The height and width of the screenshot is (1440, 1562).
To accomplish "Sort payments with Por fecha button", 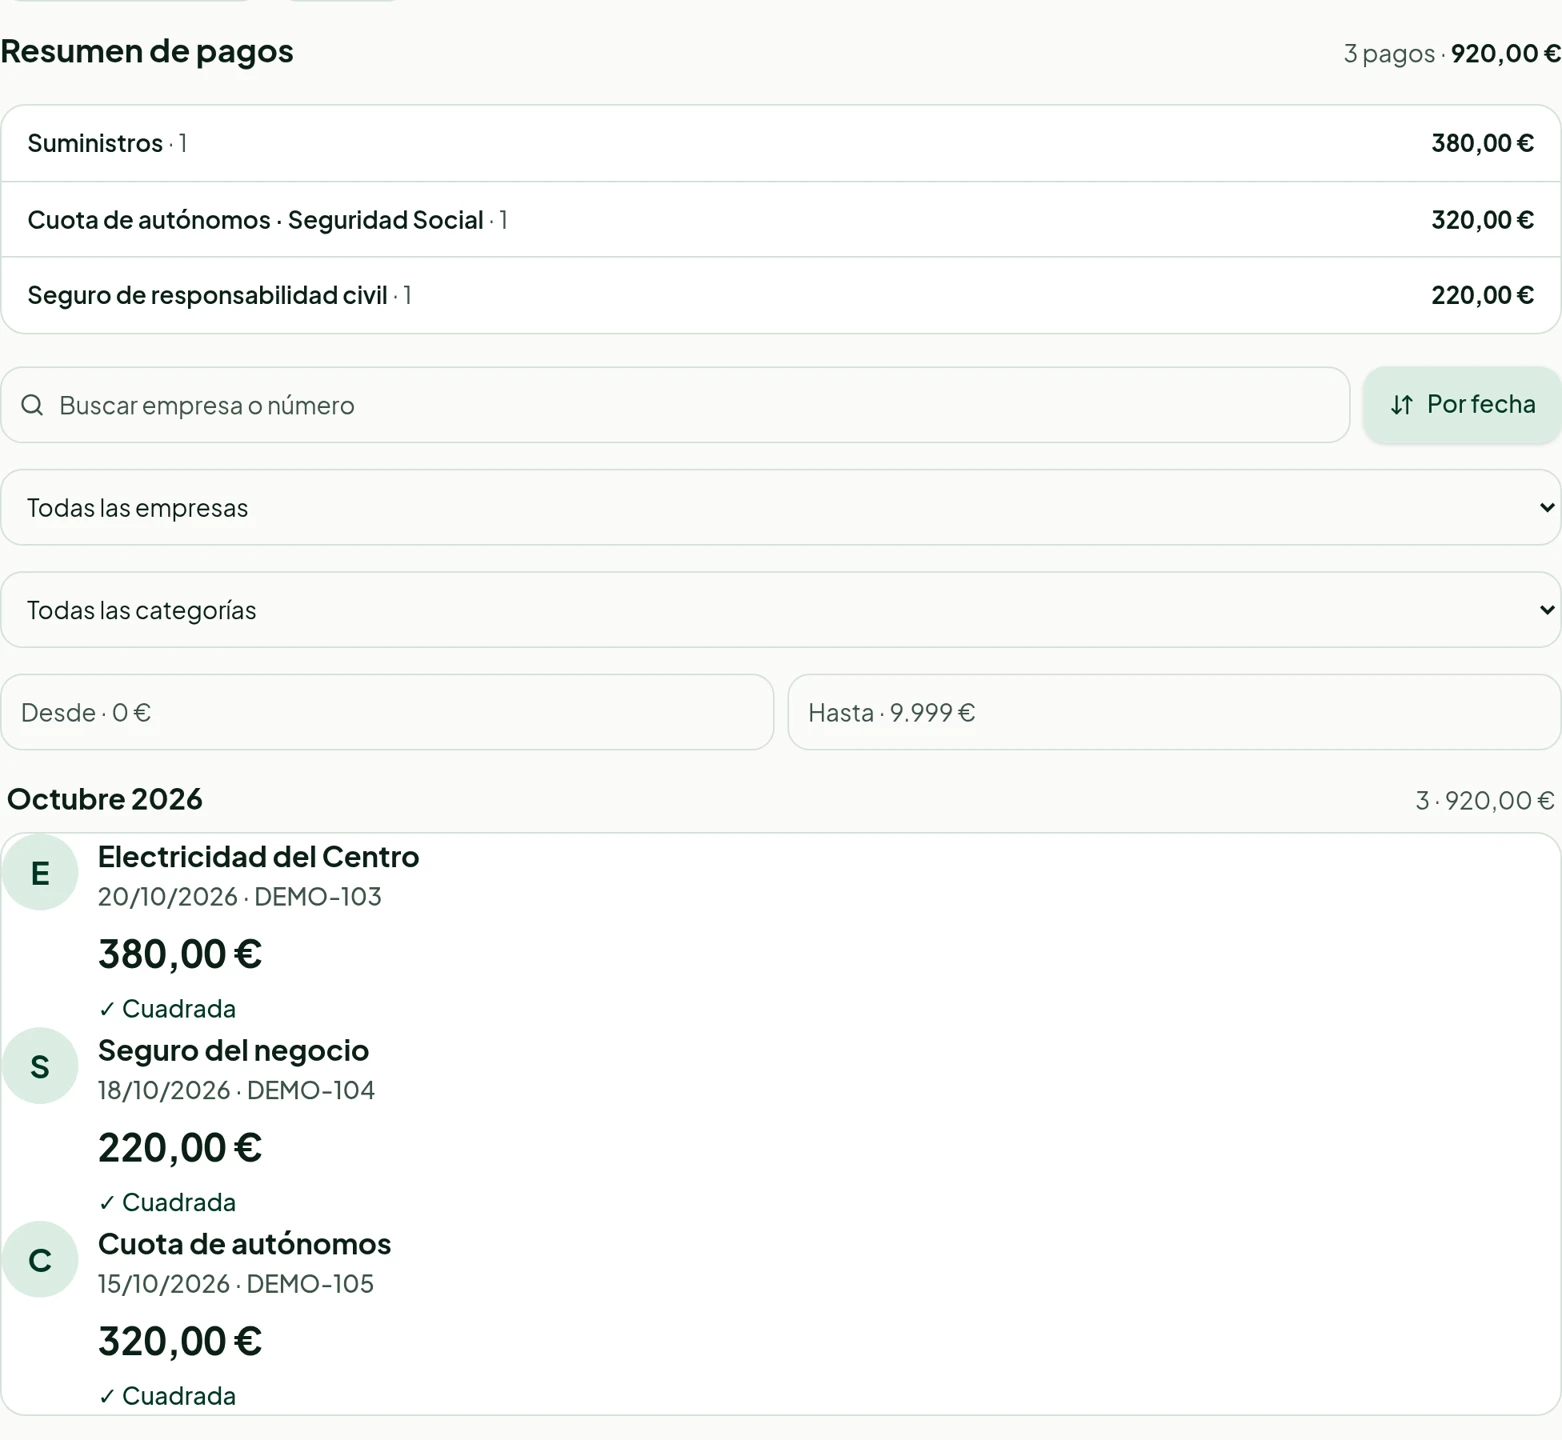I will pos(1462,405).
